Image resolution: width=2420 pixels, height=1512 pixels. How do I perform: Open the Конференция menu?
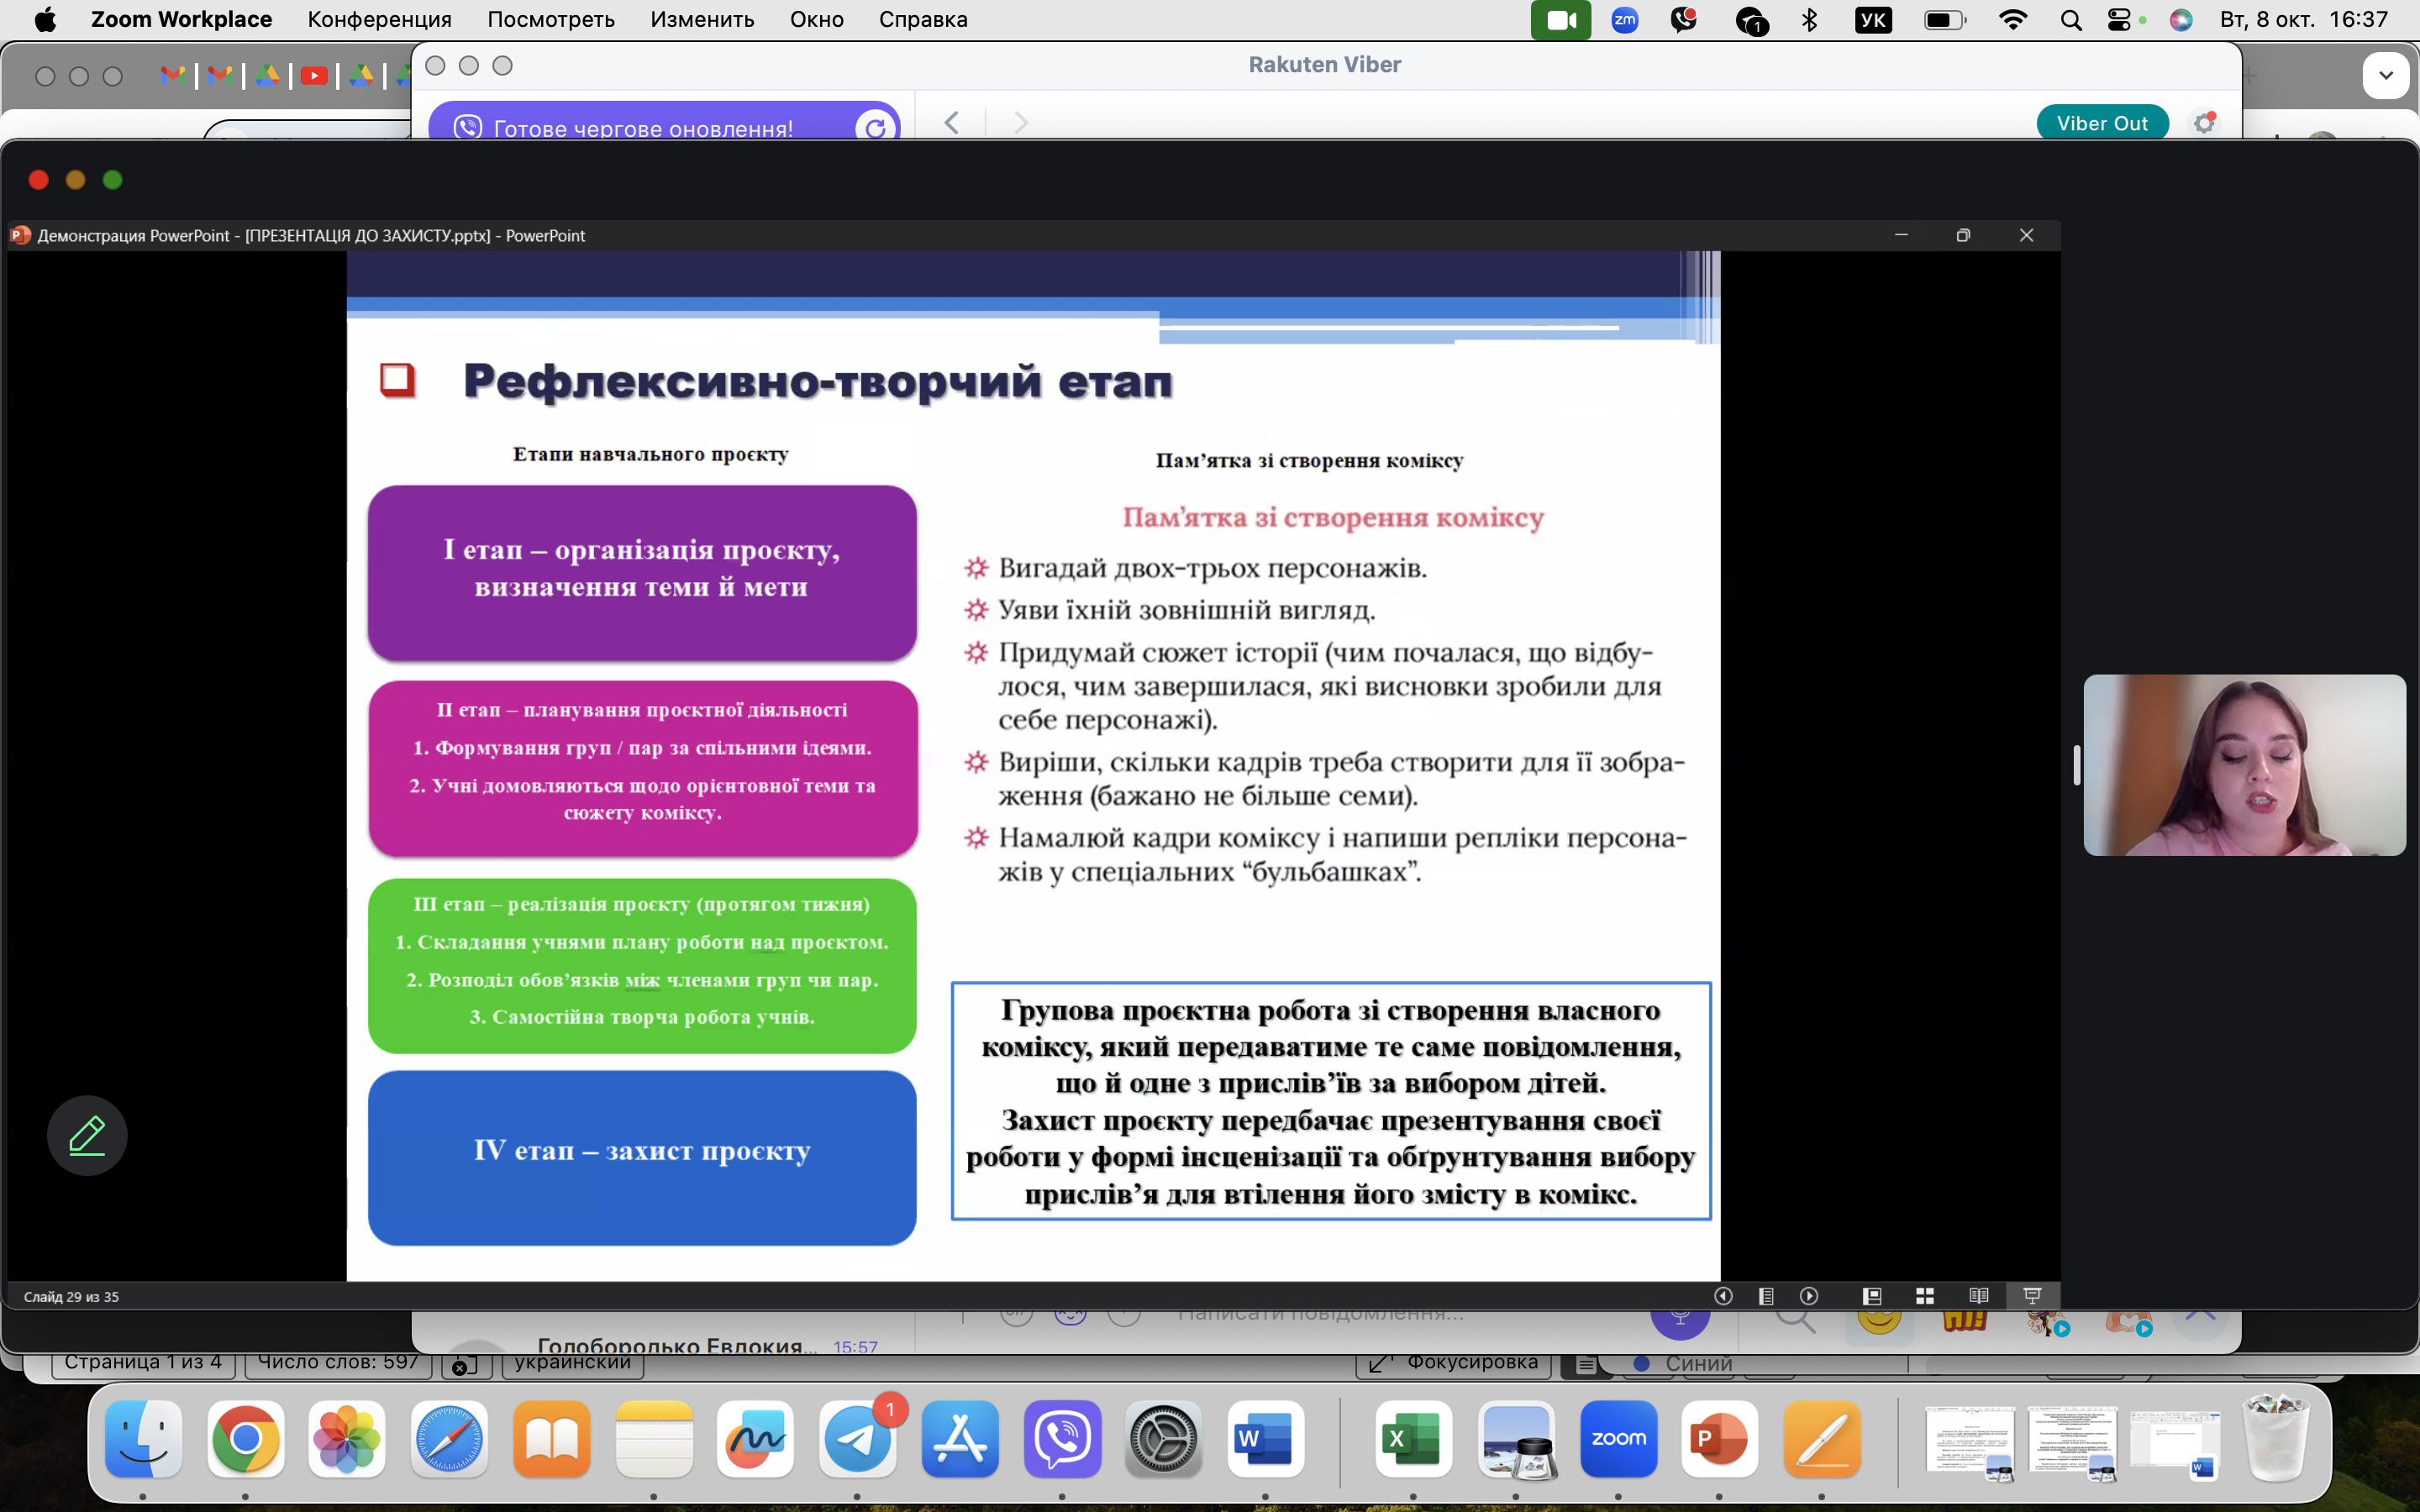click(x=379, y=20)
